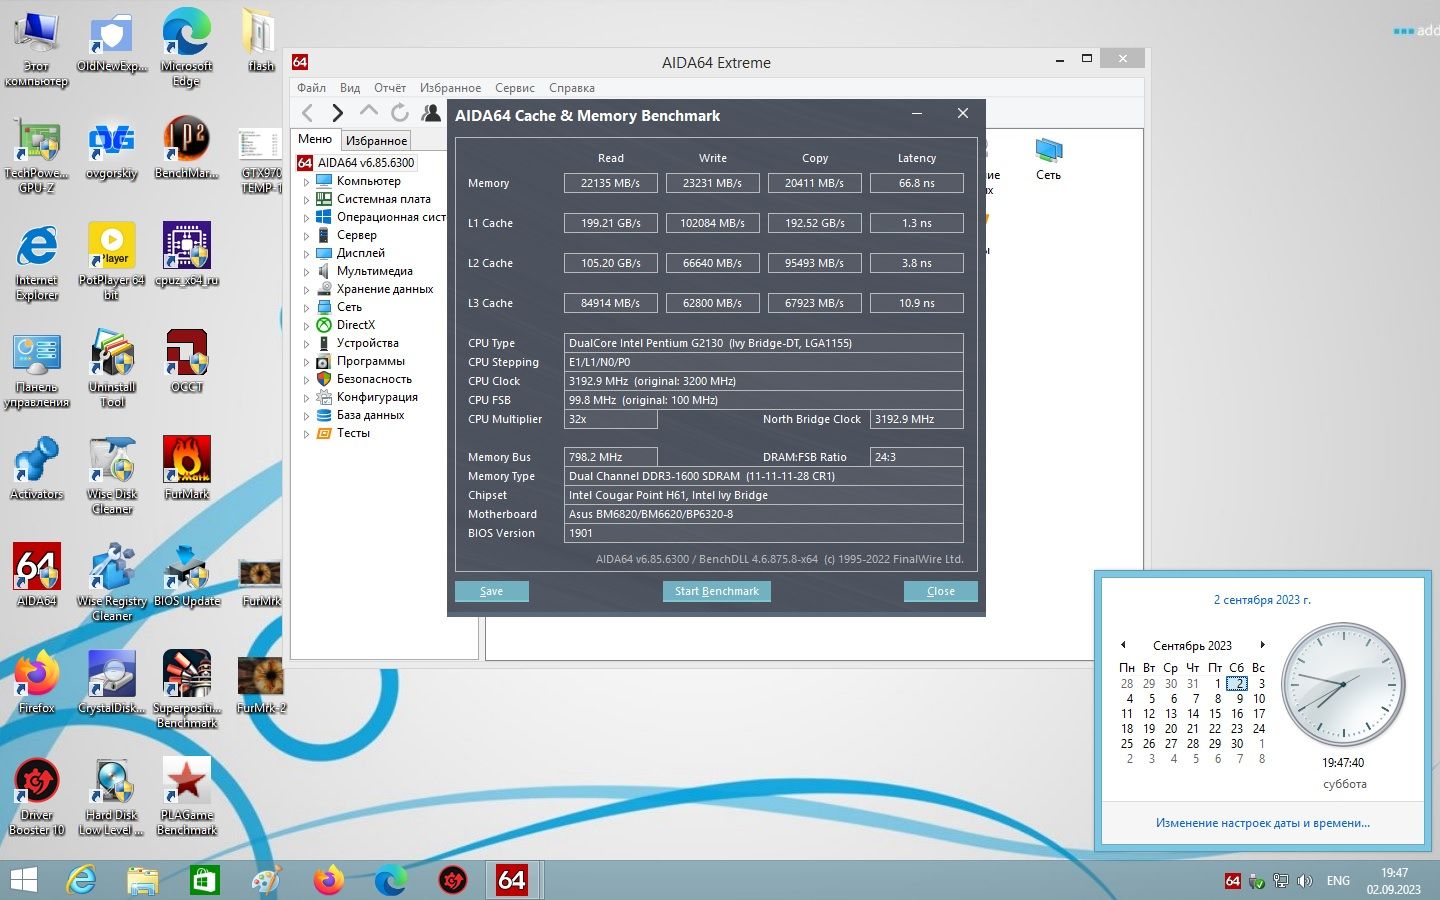Viewport: 1440px width, 900px height.
Task: Click the Back arrow in AIDA64 toolbar
Action: [308, 113]
